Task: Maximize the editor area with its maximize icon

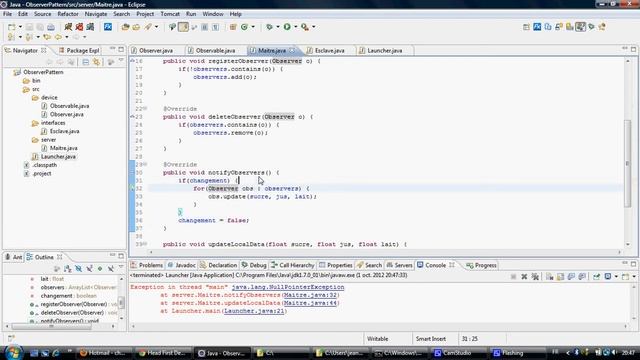Action: pyautogui.click(x=633, y=49)
